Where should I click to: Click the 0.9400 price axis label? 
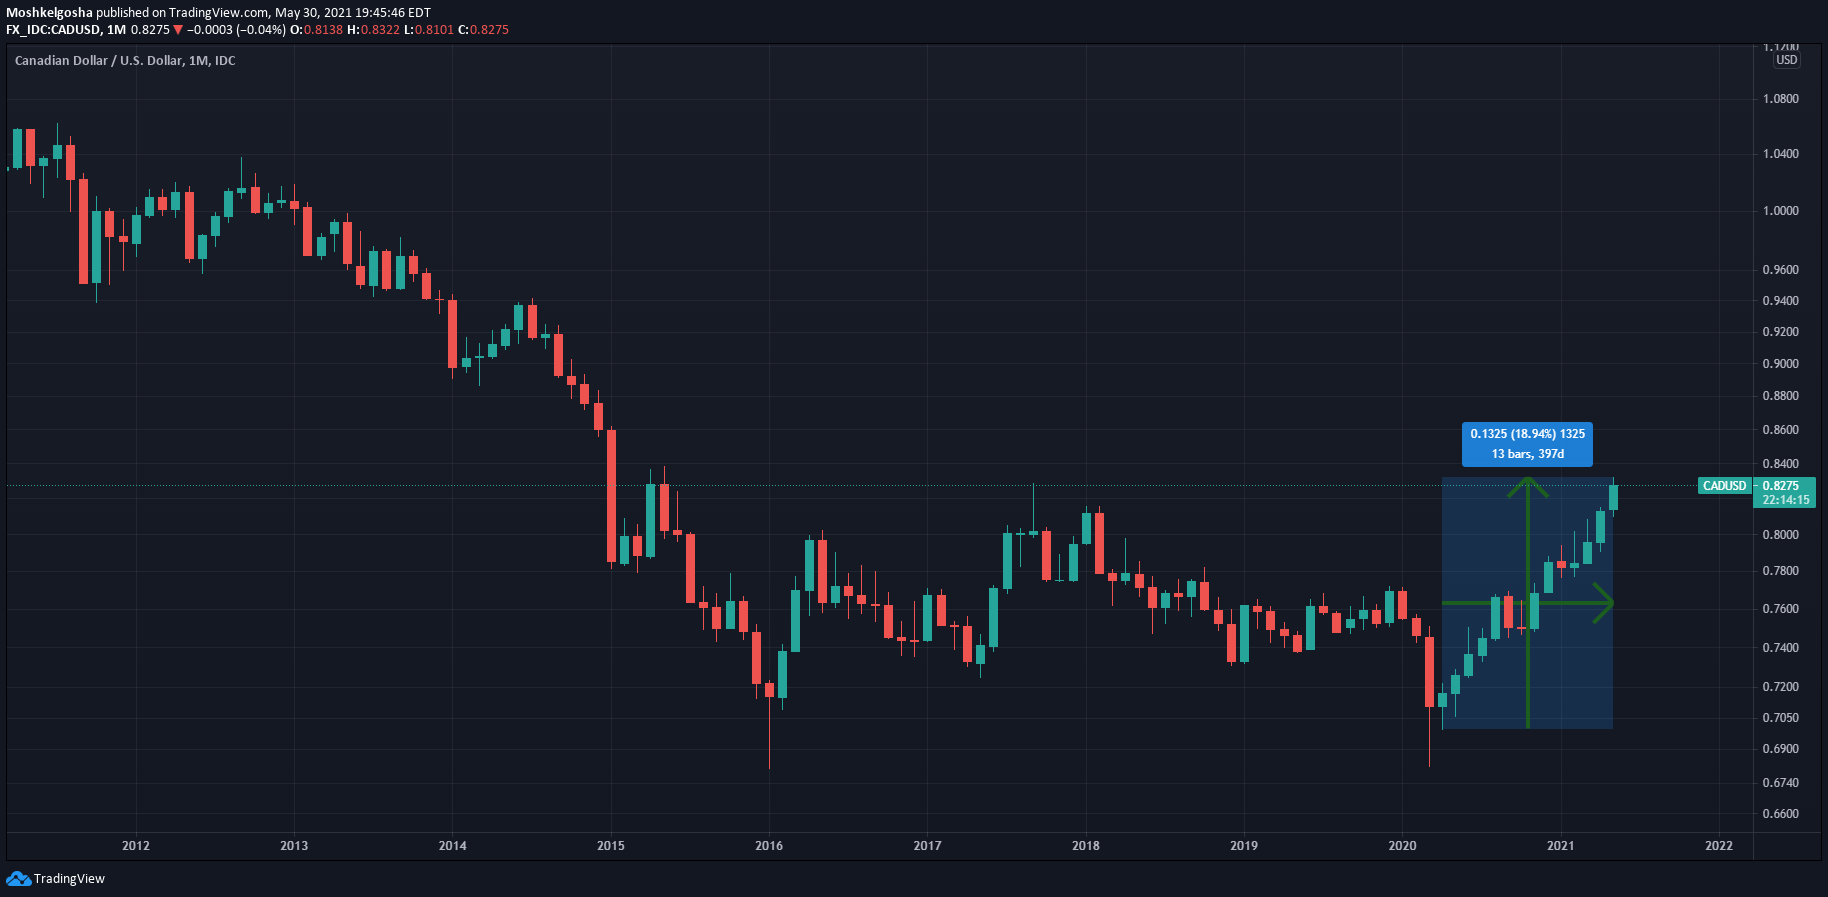(1780, 301)
